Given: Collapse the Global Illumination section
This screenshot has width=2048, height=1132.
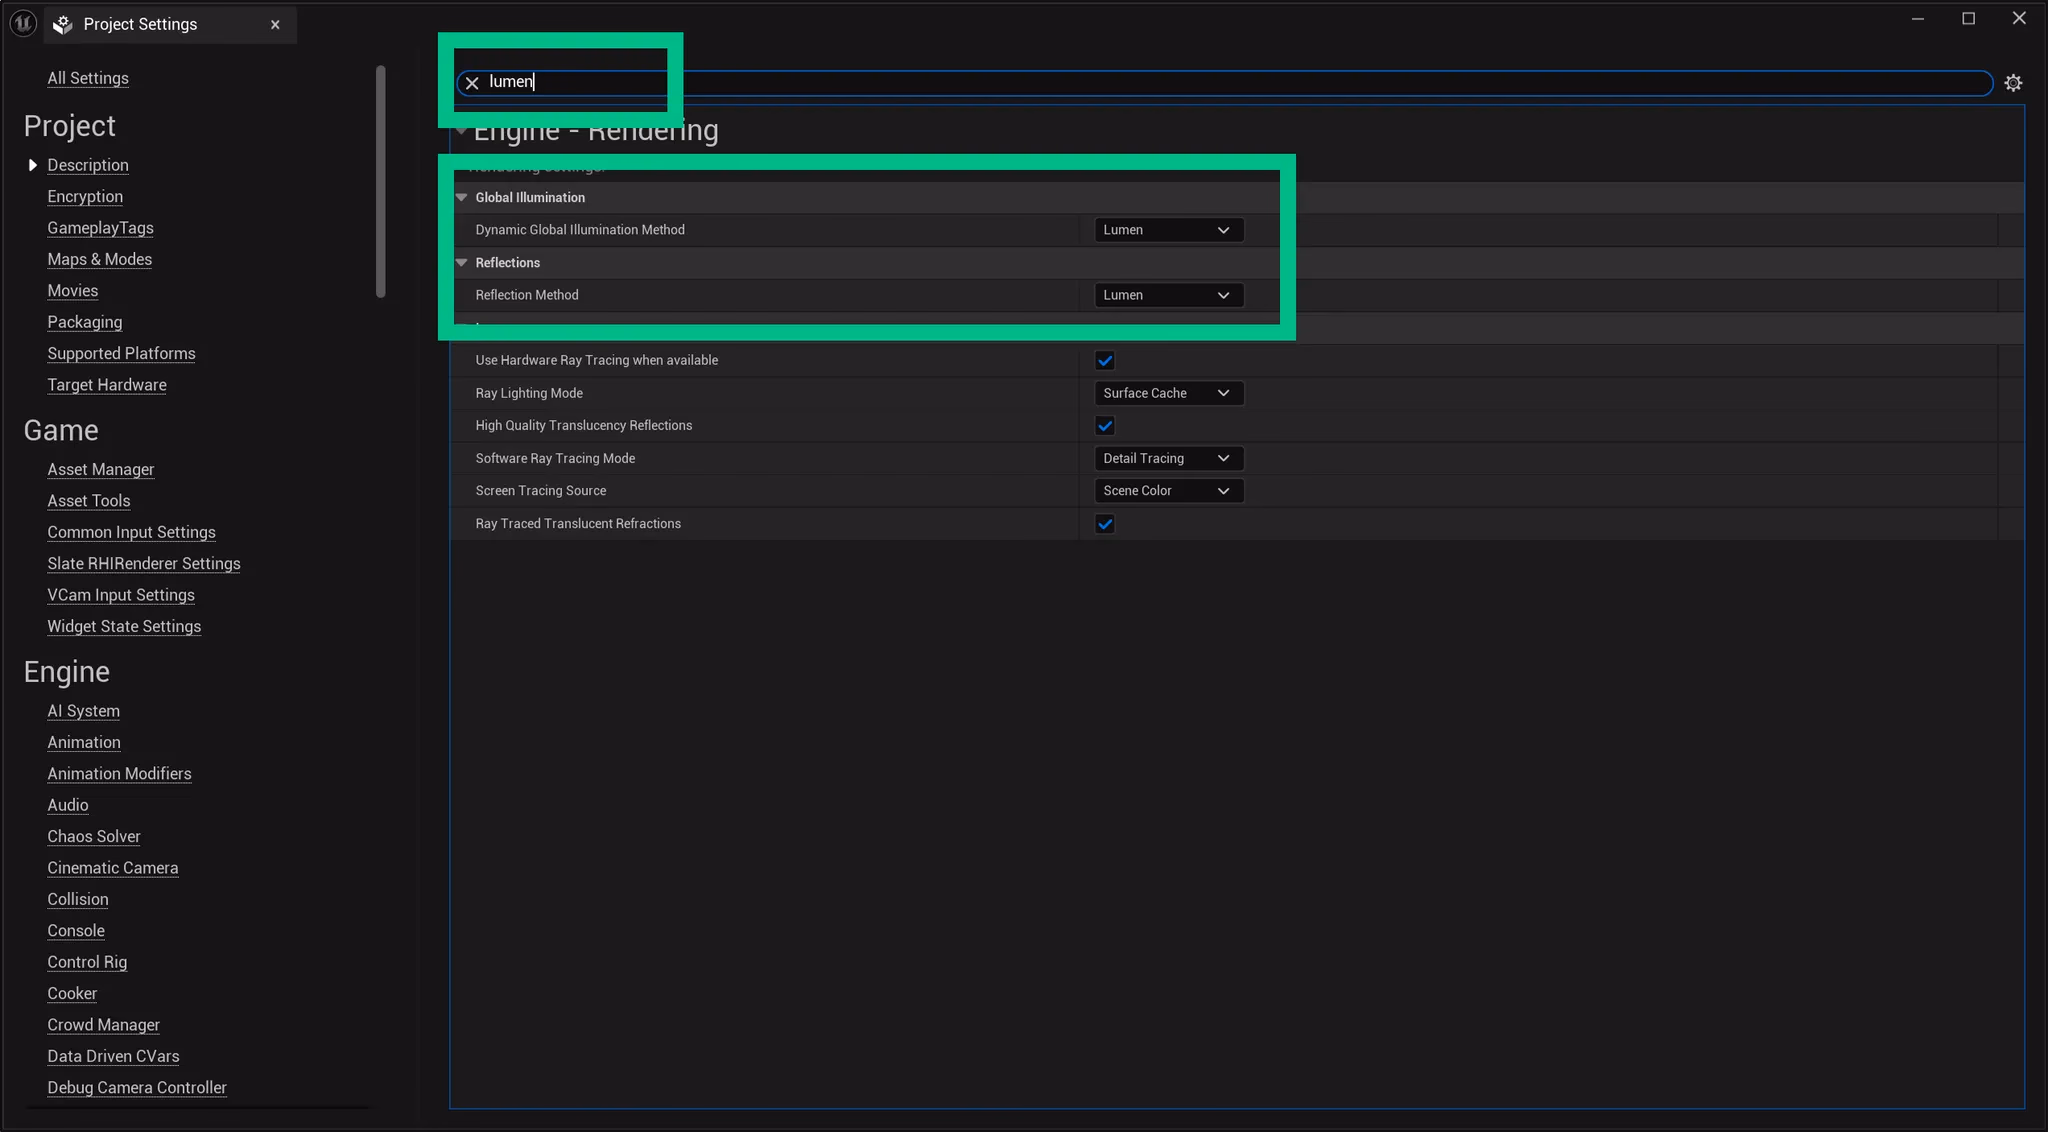Looking at the screenshot, I should 461,197.
